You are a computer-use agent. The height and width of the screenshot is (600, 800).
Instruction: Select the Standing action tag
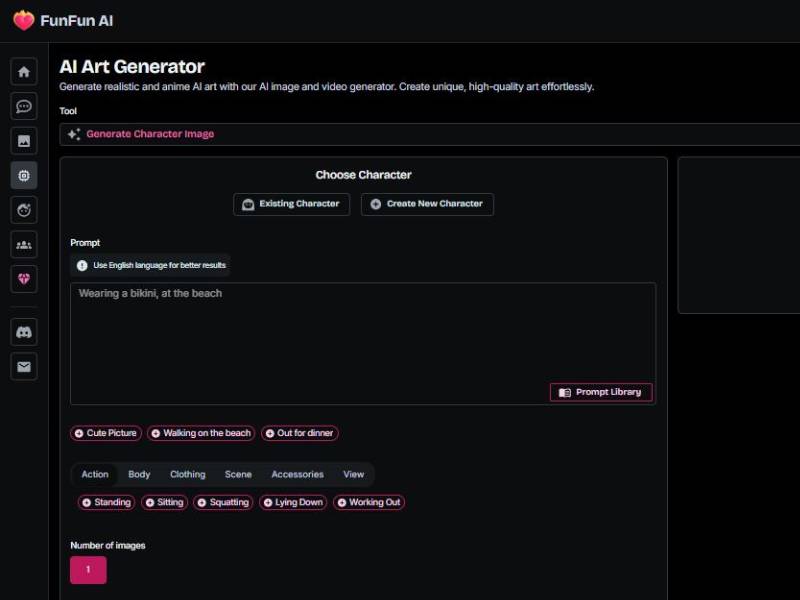105,502
